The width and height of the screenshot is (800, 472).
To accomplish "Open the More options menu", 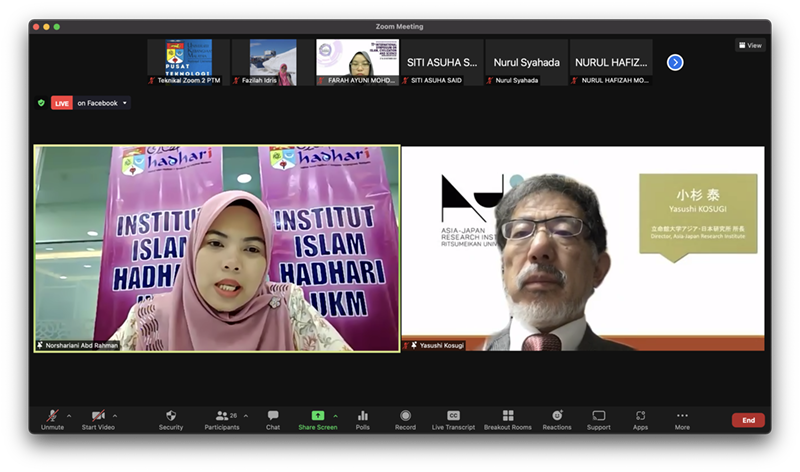I will pos(682,416).
